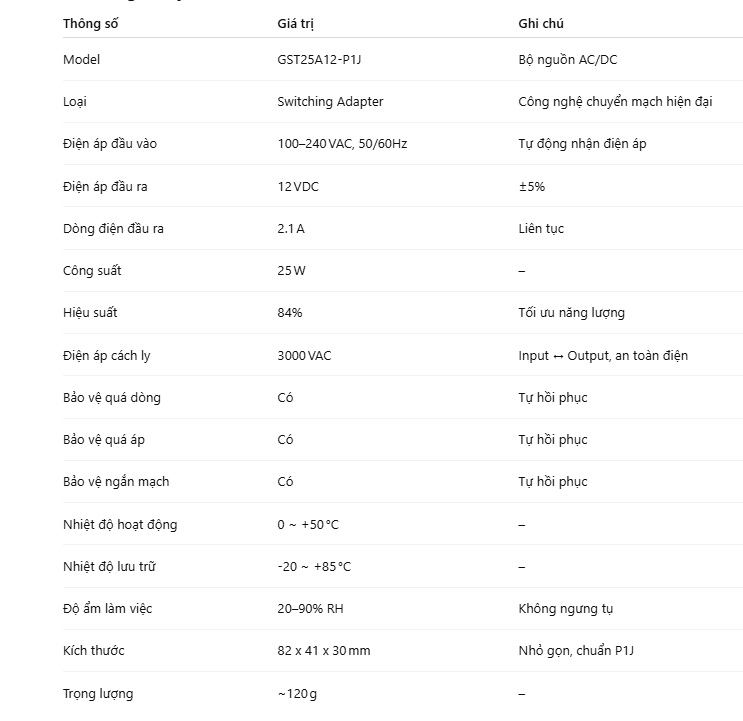Viewport: 743px width, 721px height.
Task: Click the 84% efficiency value
Action: point(290,313)
